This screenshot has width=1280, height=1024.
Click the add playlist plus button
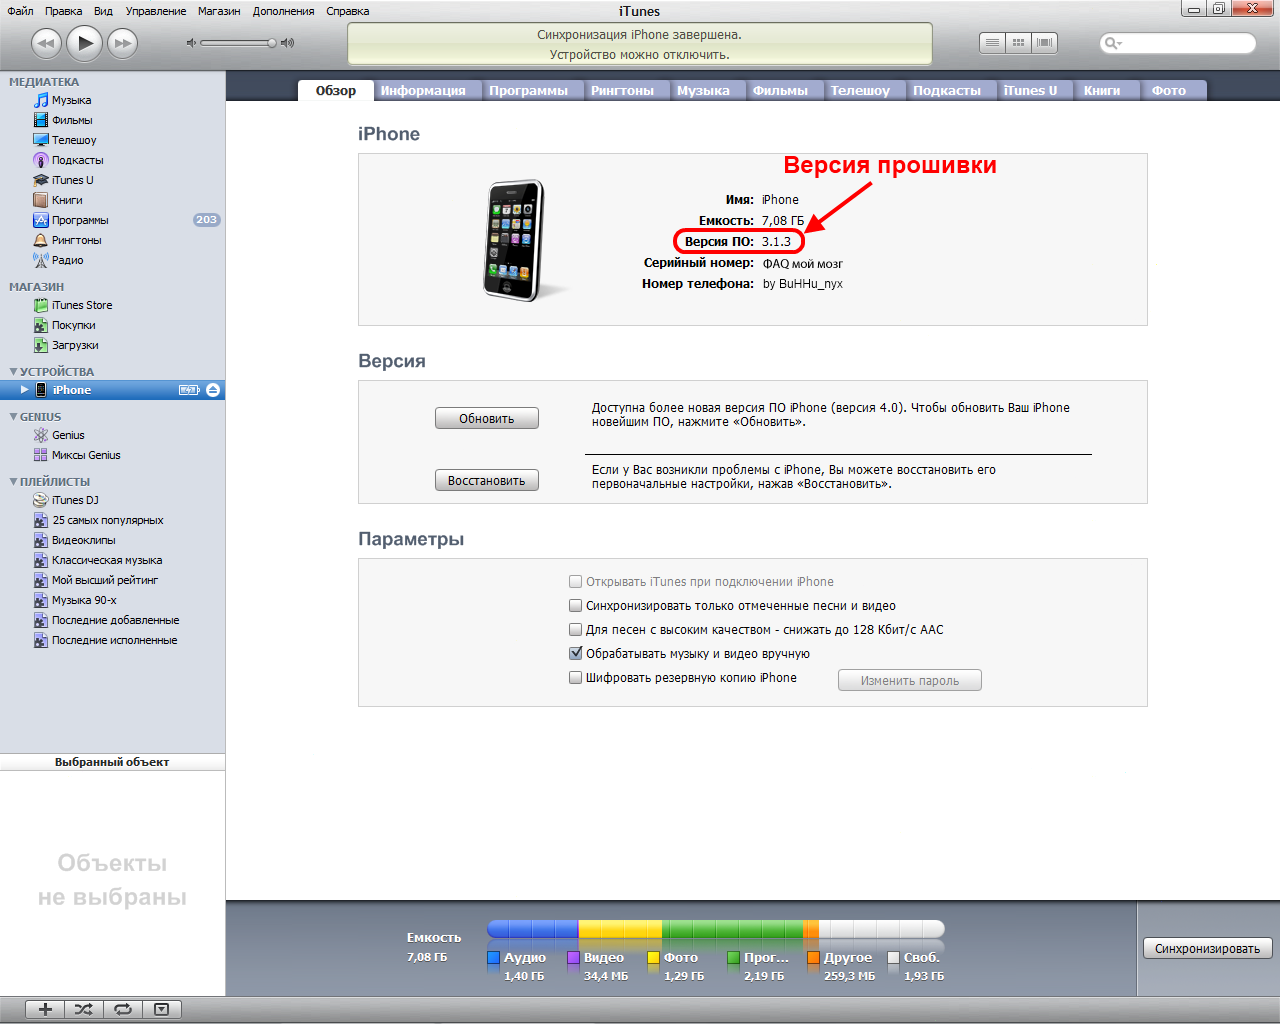coord(45,1009)
